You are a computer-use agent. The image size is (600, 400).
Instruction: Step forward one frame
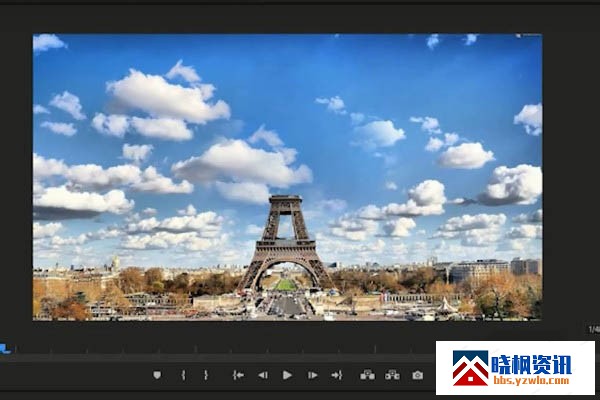pyautogui.click(x=312, y=375)
